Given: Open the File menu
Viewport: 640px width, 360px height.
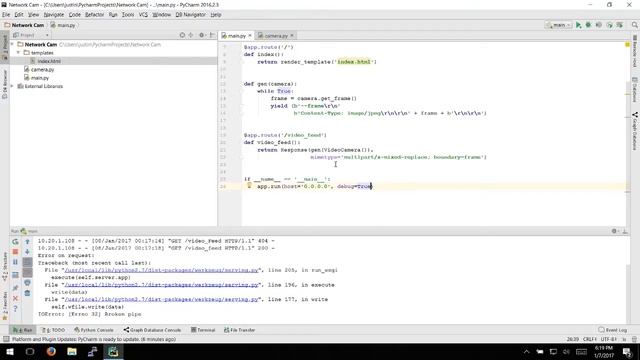Looking at the screenshot, I should (x=6, y=15).
